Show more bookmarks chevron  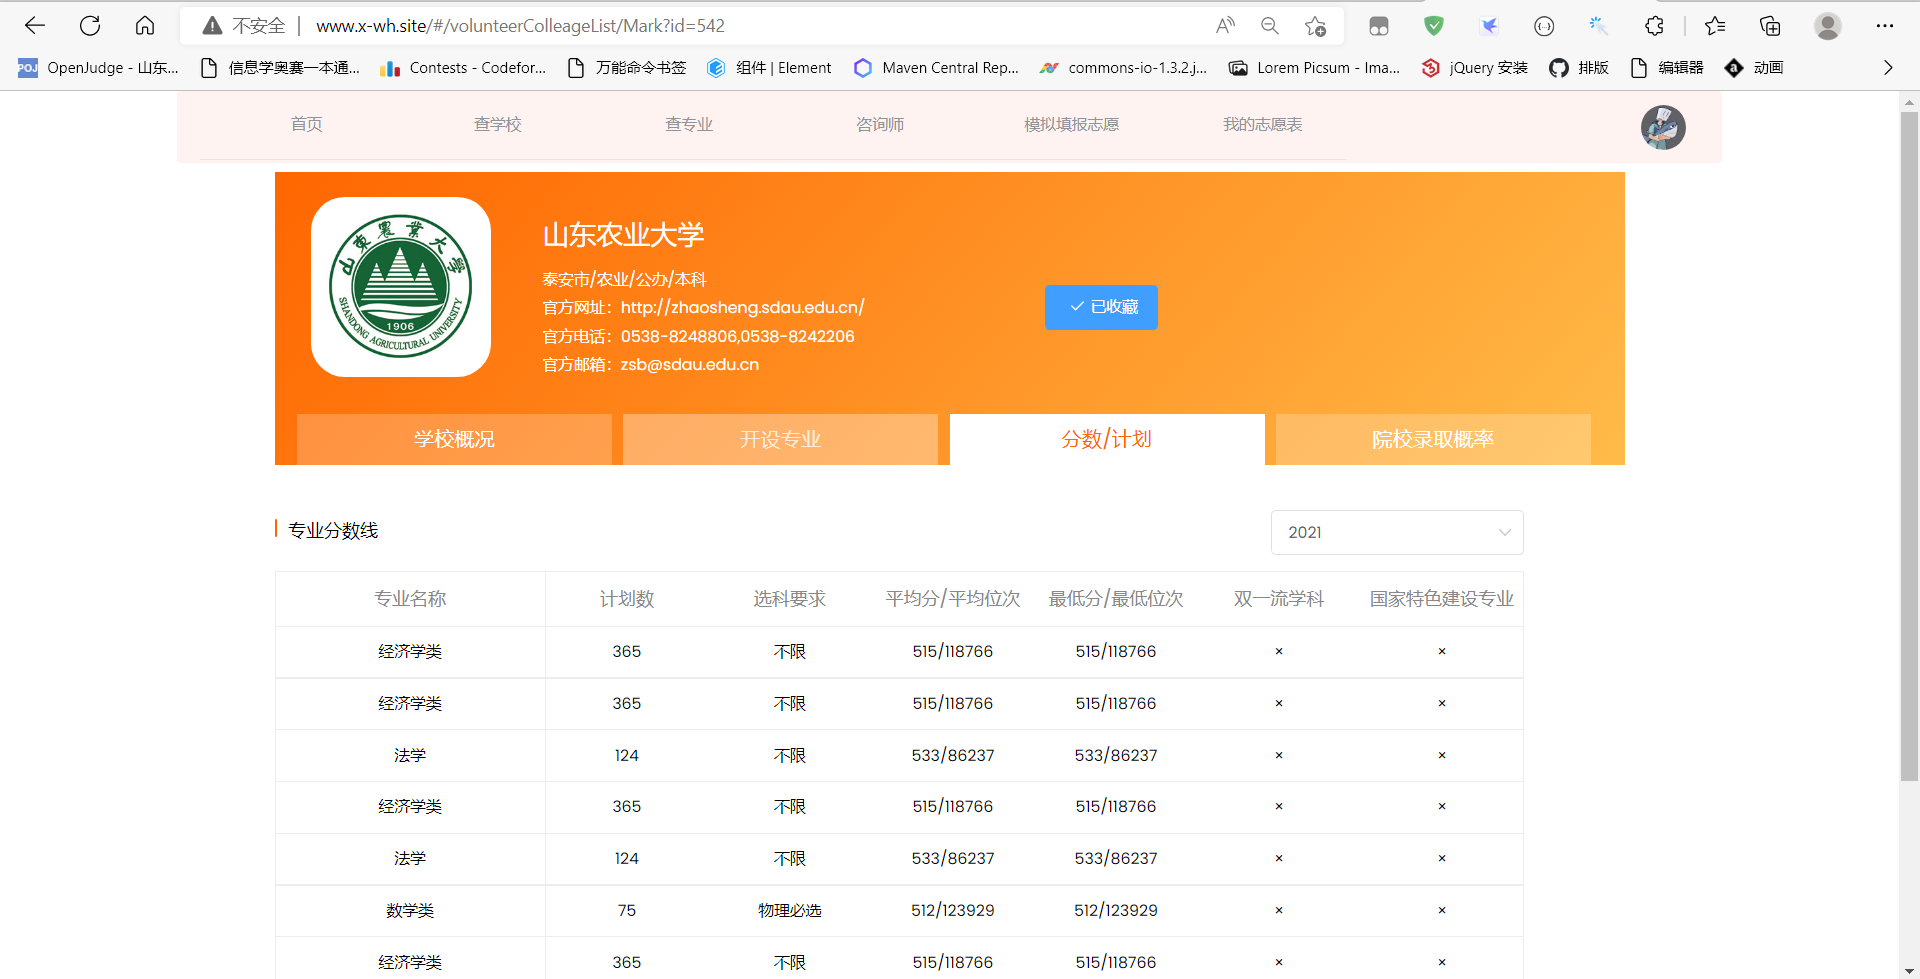pyautogui.click(x=1888, y=68)
